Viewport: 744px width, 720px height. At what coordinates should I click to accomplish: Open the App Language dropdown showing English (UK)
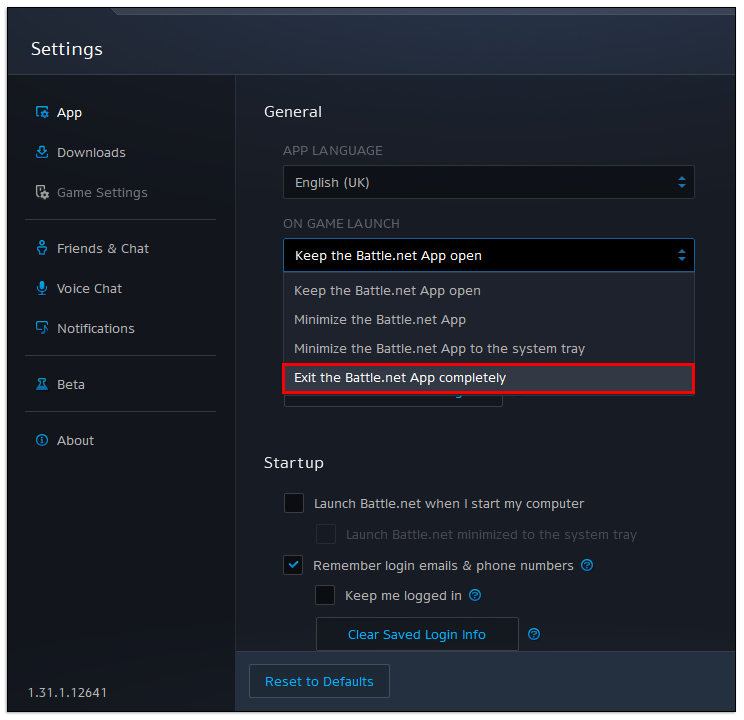[x=489, y=182]
